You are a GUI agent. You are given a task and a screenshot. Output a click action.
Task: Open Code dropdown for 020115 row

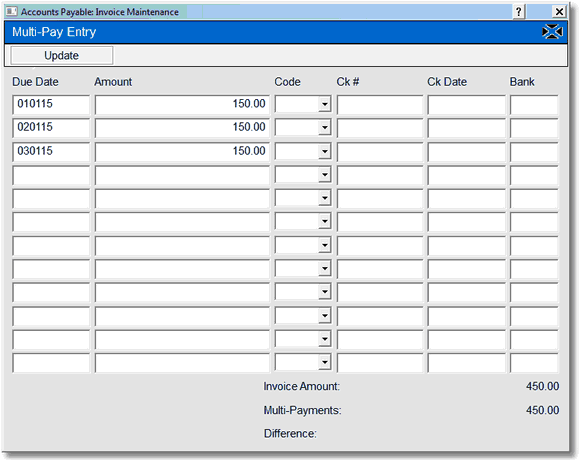(325, 128)
